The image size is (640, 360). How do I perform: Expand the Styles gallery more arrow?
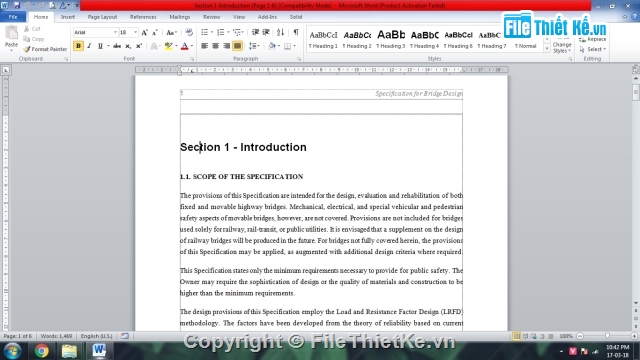547,49
